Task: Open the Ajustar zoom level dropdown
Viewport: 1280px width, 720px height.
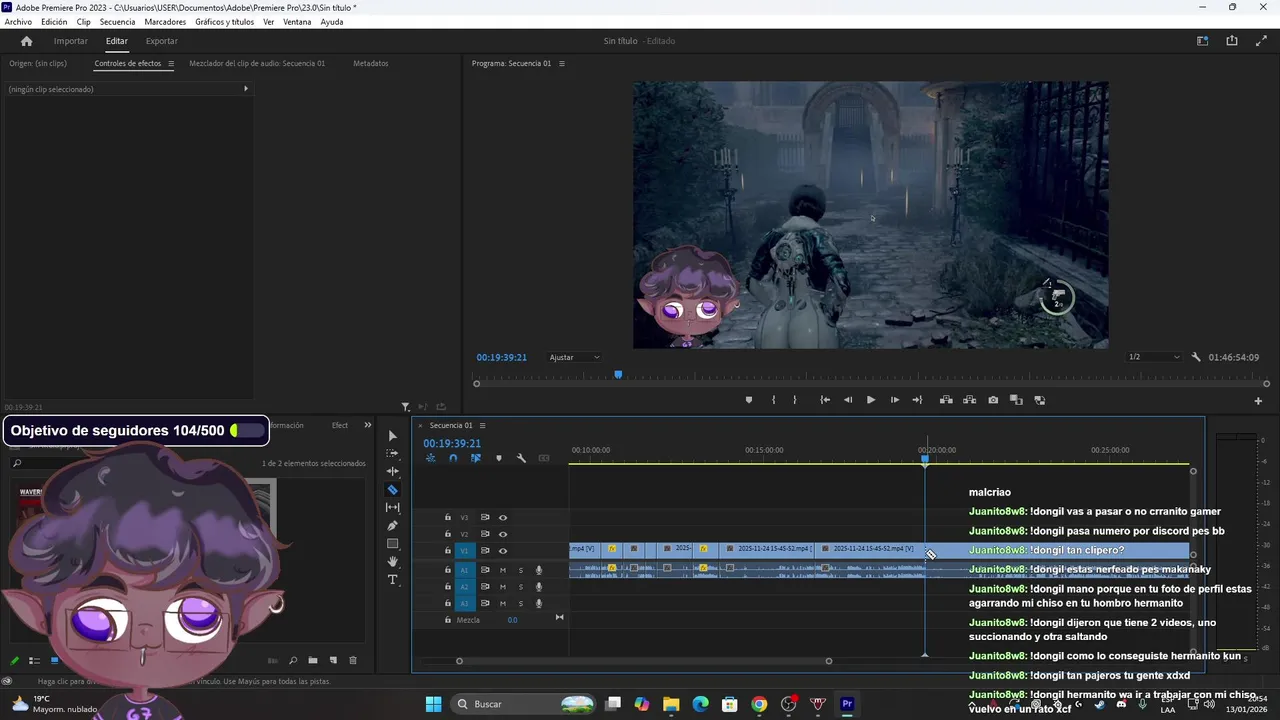Action: [575, 357]
